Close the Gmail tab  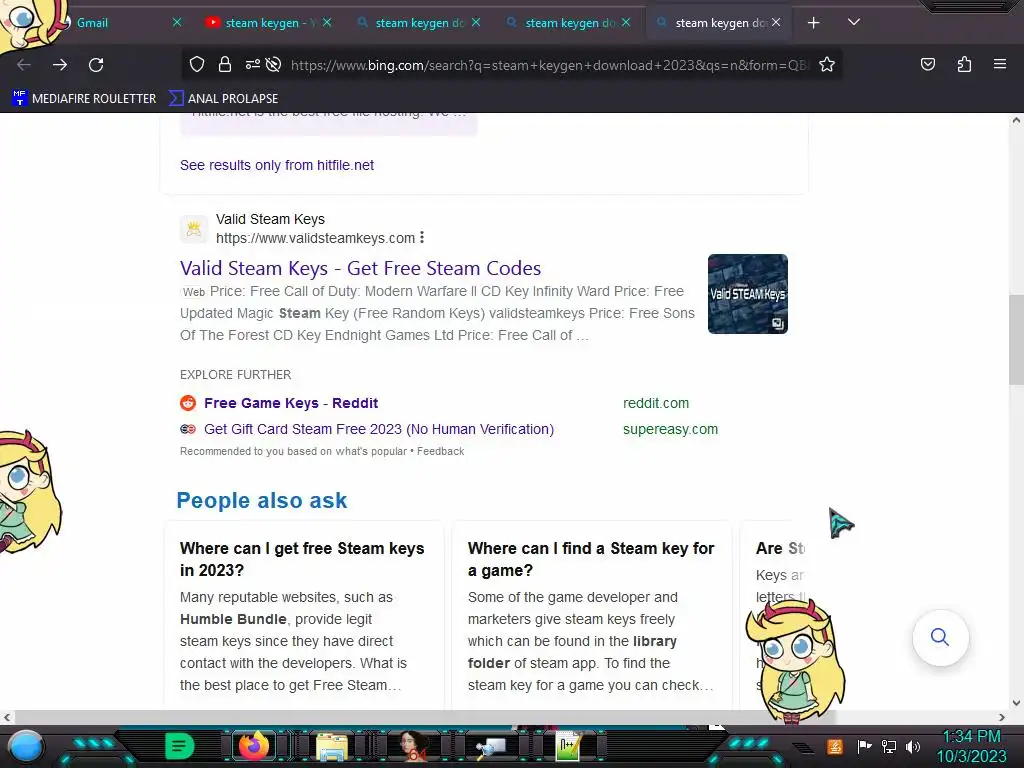177,22
